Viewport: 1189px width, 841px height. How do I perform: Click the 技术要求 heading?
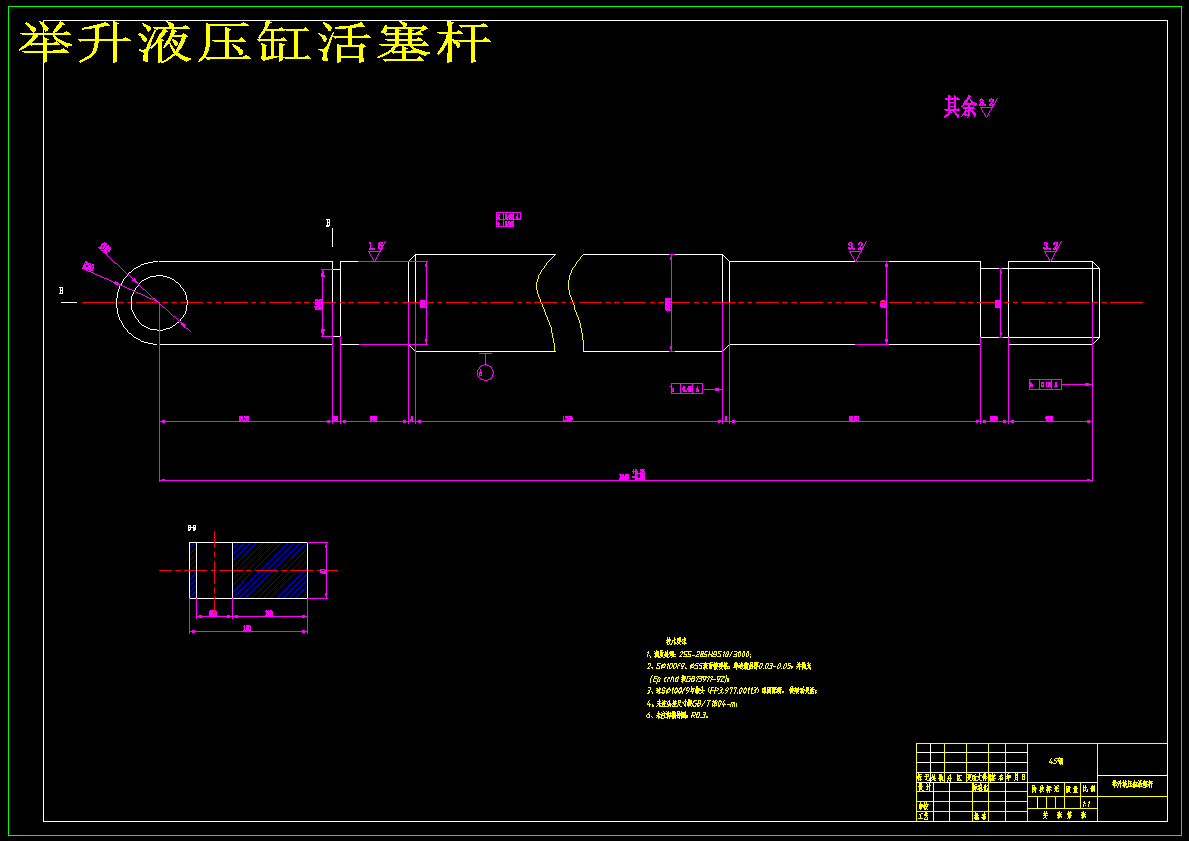(676, 642)
